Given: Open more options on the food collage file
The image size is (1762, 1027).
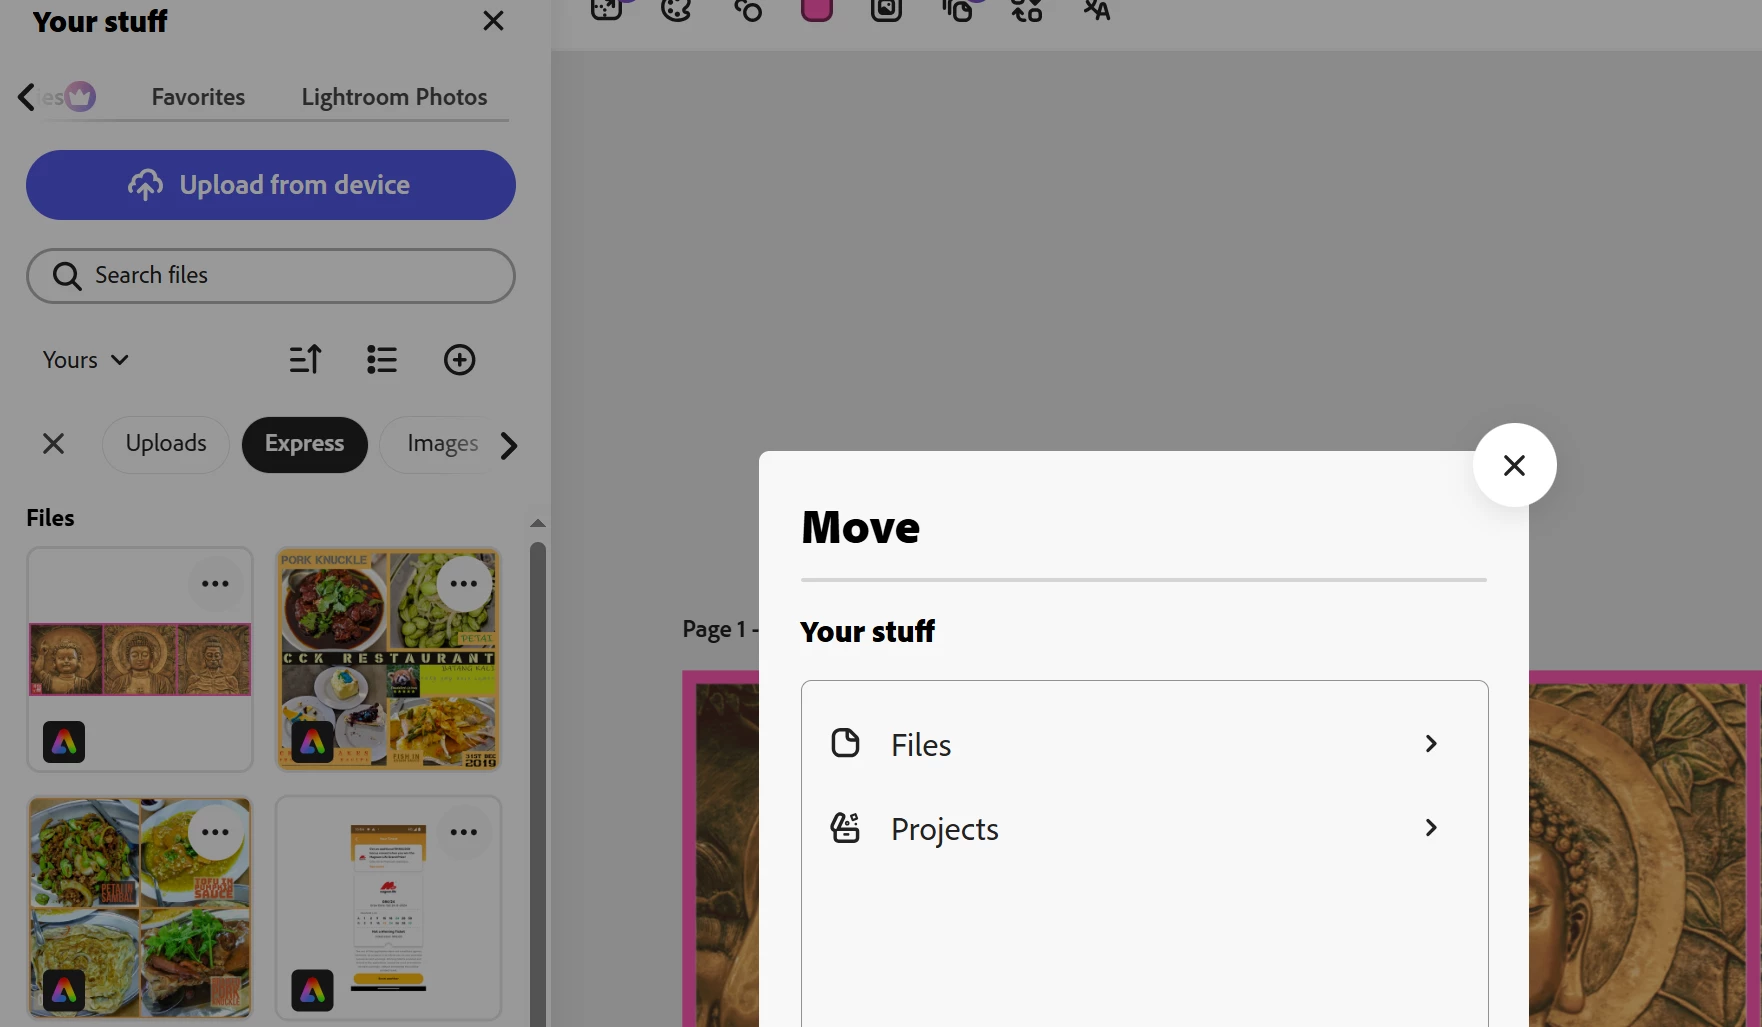Looking at the screenshot, I should [x=216, y=832].
